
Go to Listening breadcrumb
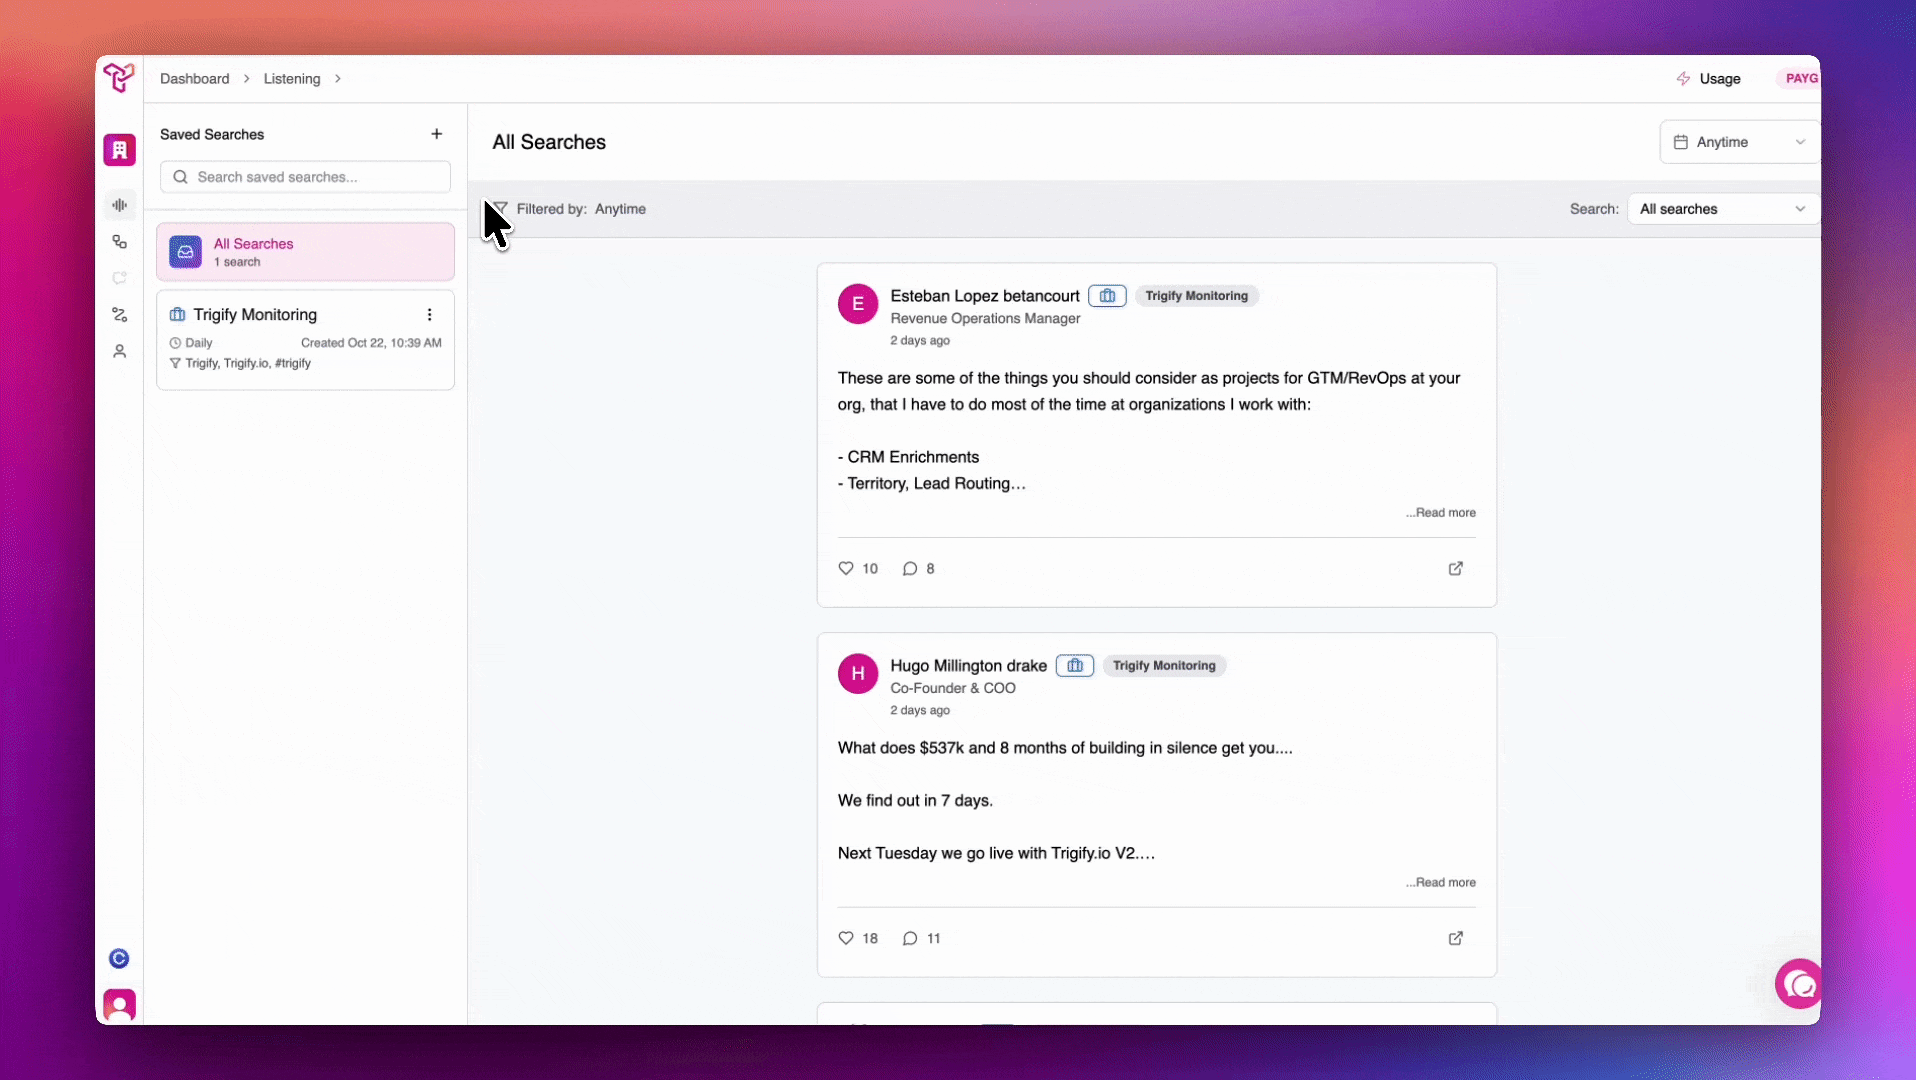[292, 79]
